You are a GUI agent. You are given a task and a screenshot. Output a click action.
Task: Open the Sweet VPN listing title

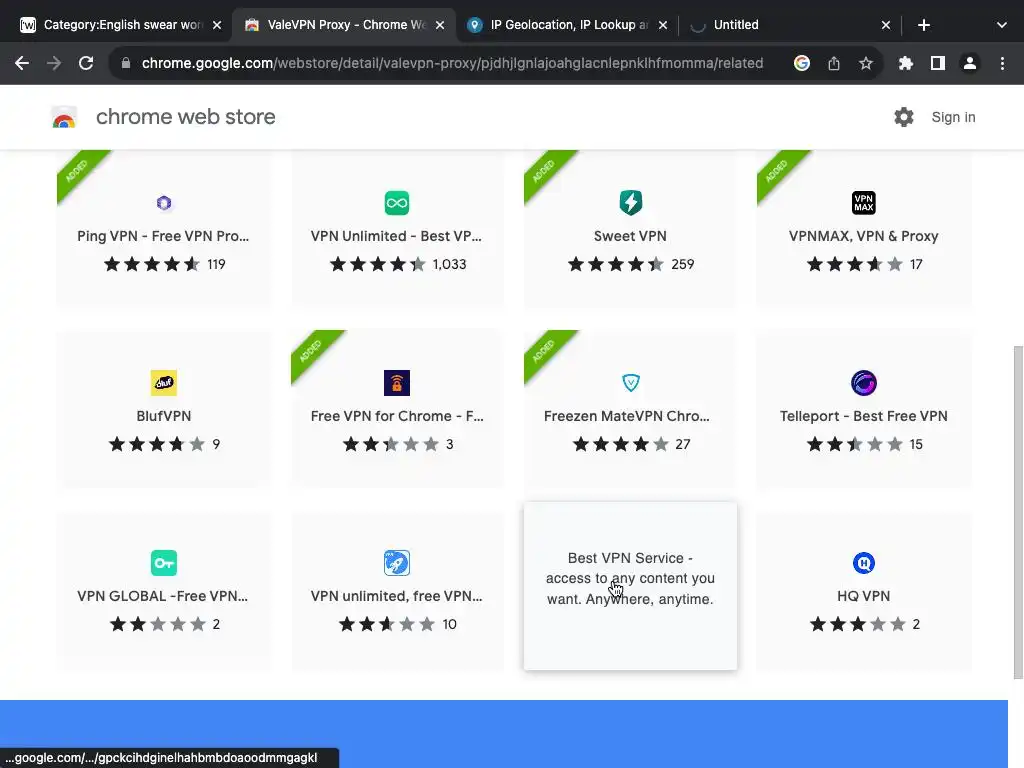(x=630, y=236)
